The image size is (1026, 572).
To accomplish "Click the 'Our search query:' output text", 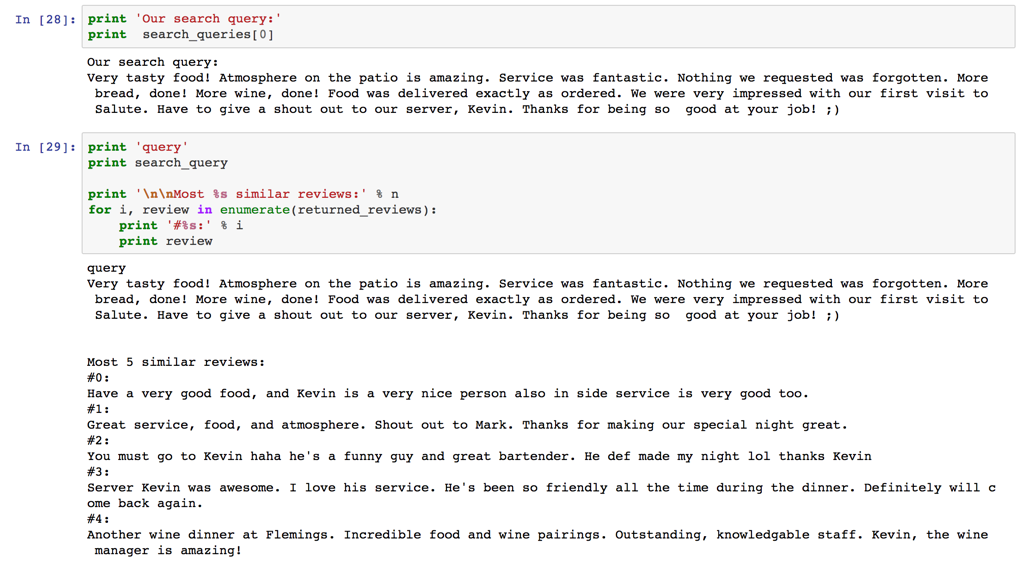I will click(152, 62).
